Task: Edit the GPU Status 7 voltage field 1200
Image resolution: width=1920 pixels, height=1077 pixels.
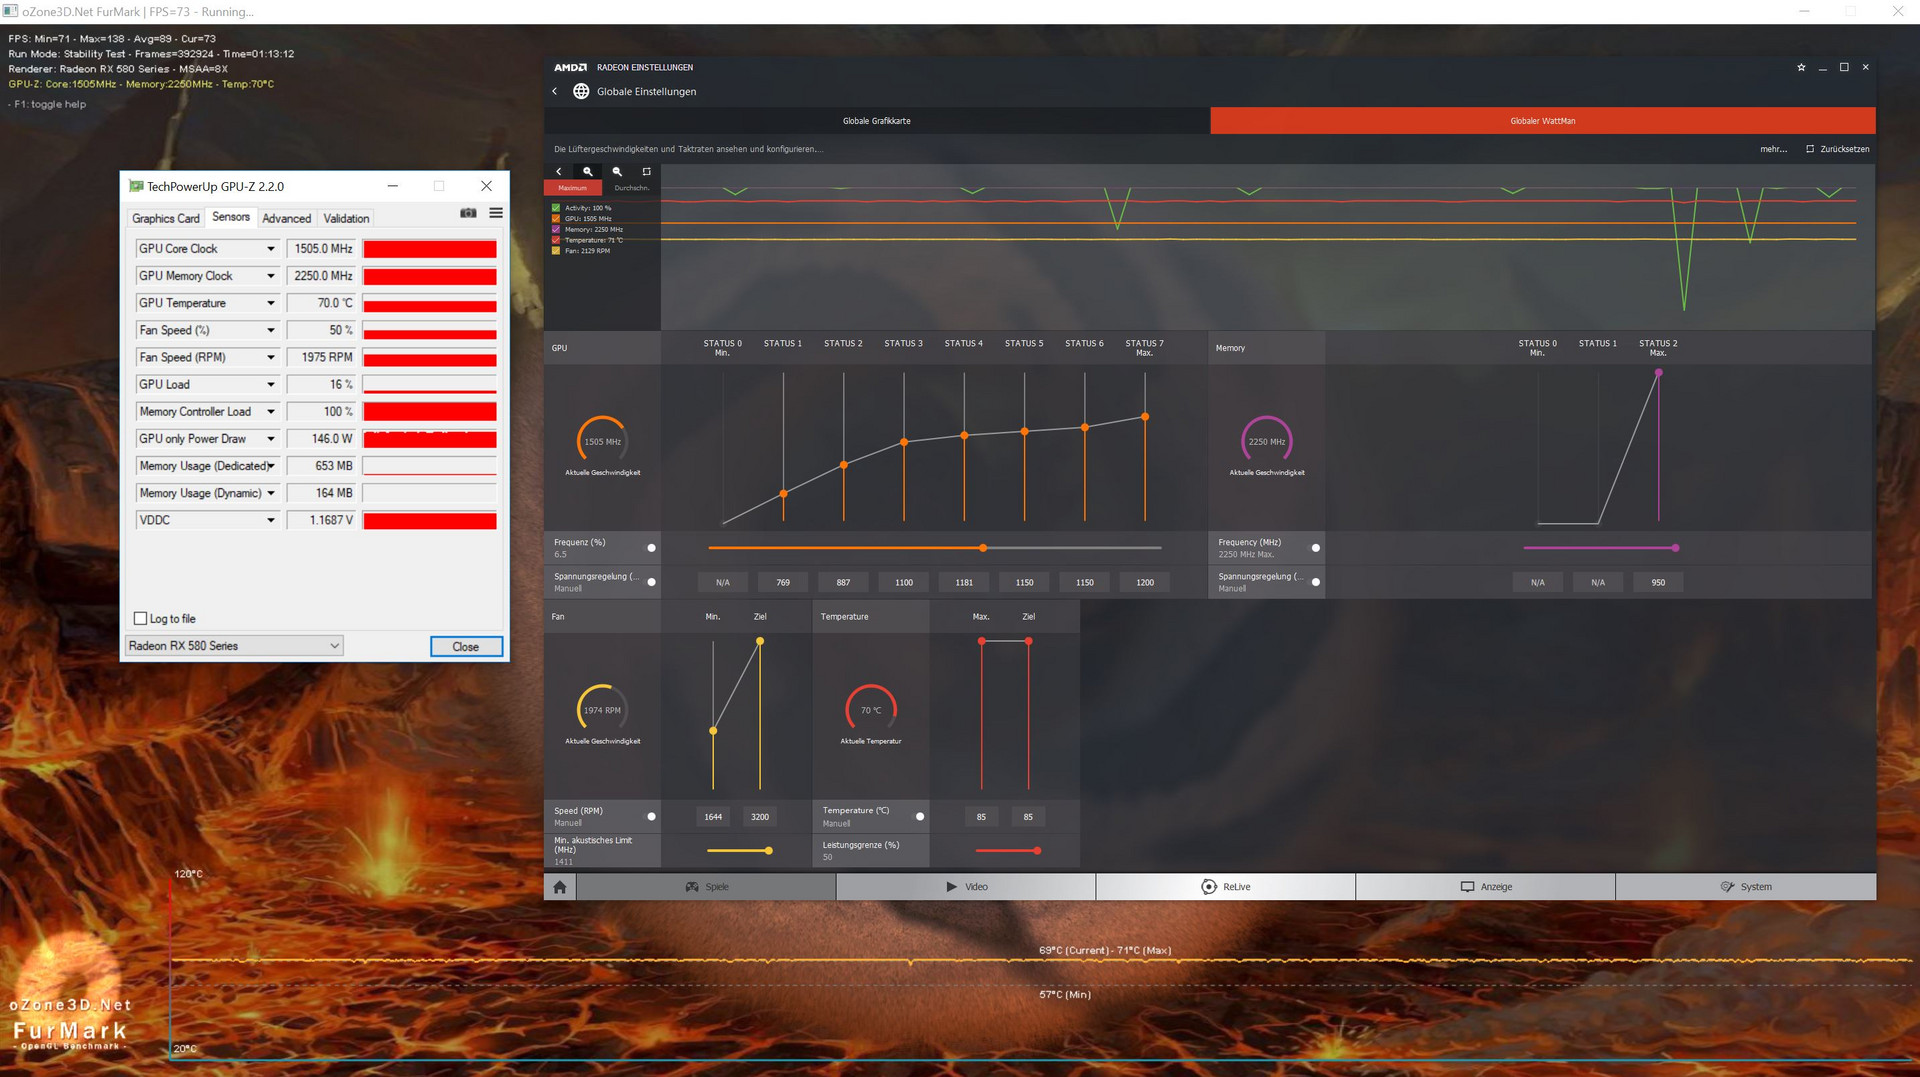Action: click(1145, 582)
